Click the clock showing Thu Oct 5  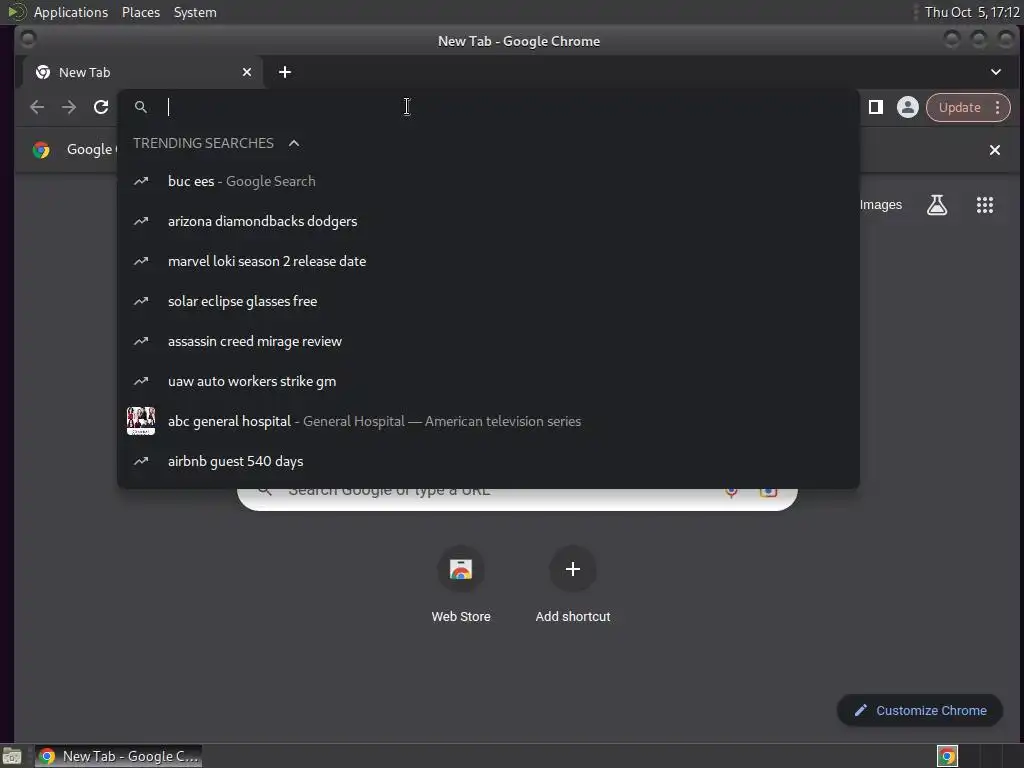pyautogui.click(x=972, y=12)
